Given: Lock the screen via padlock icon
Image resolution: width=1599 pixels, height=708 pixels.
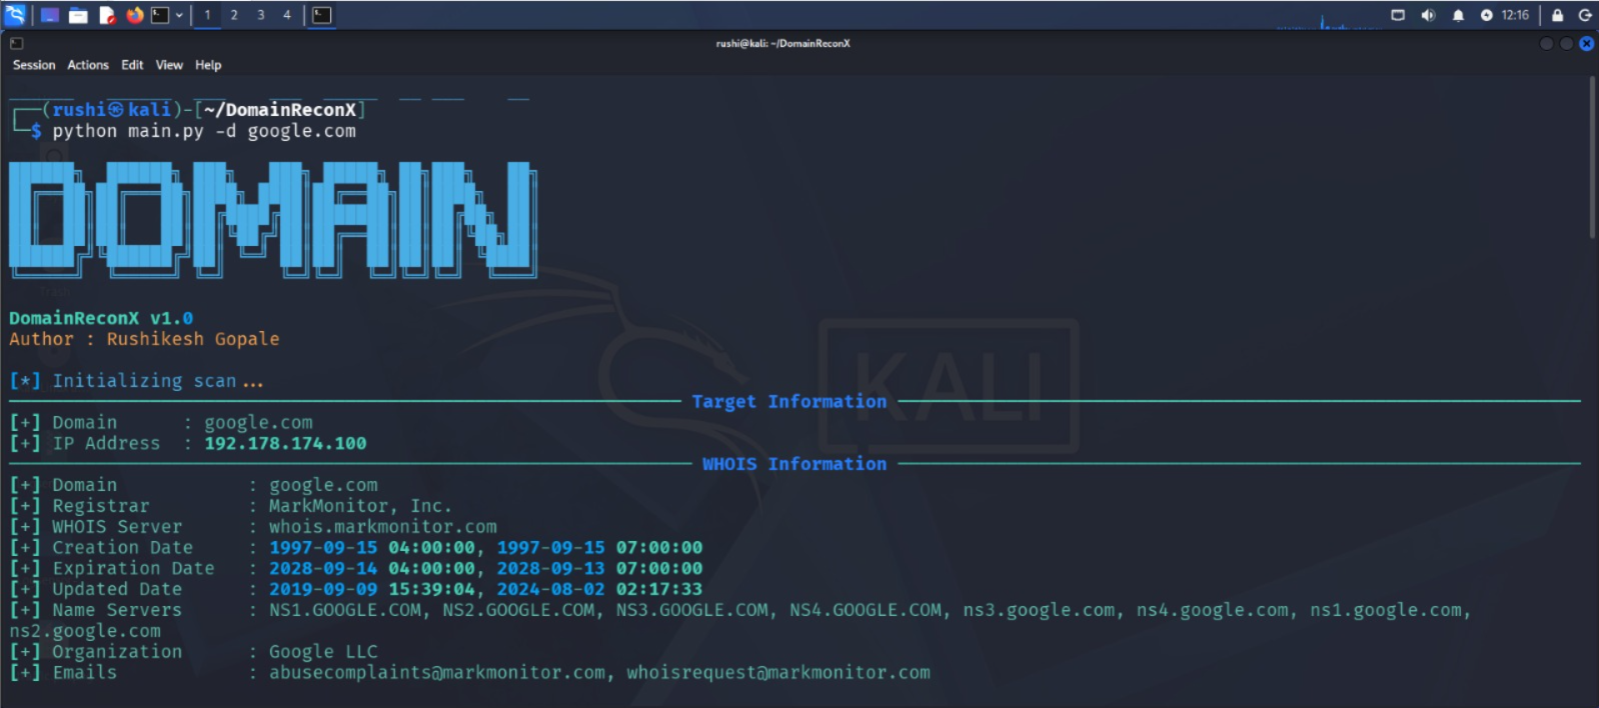Looking at the screenshot, I should pyautogui.click(x=1557, y=15).
